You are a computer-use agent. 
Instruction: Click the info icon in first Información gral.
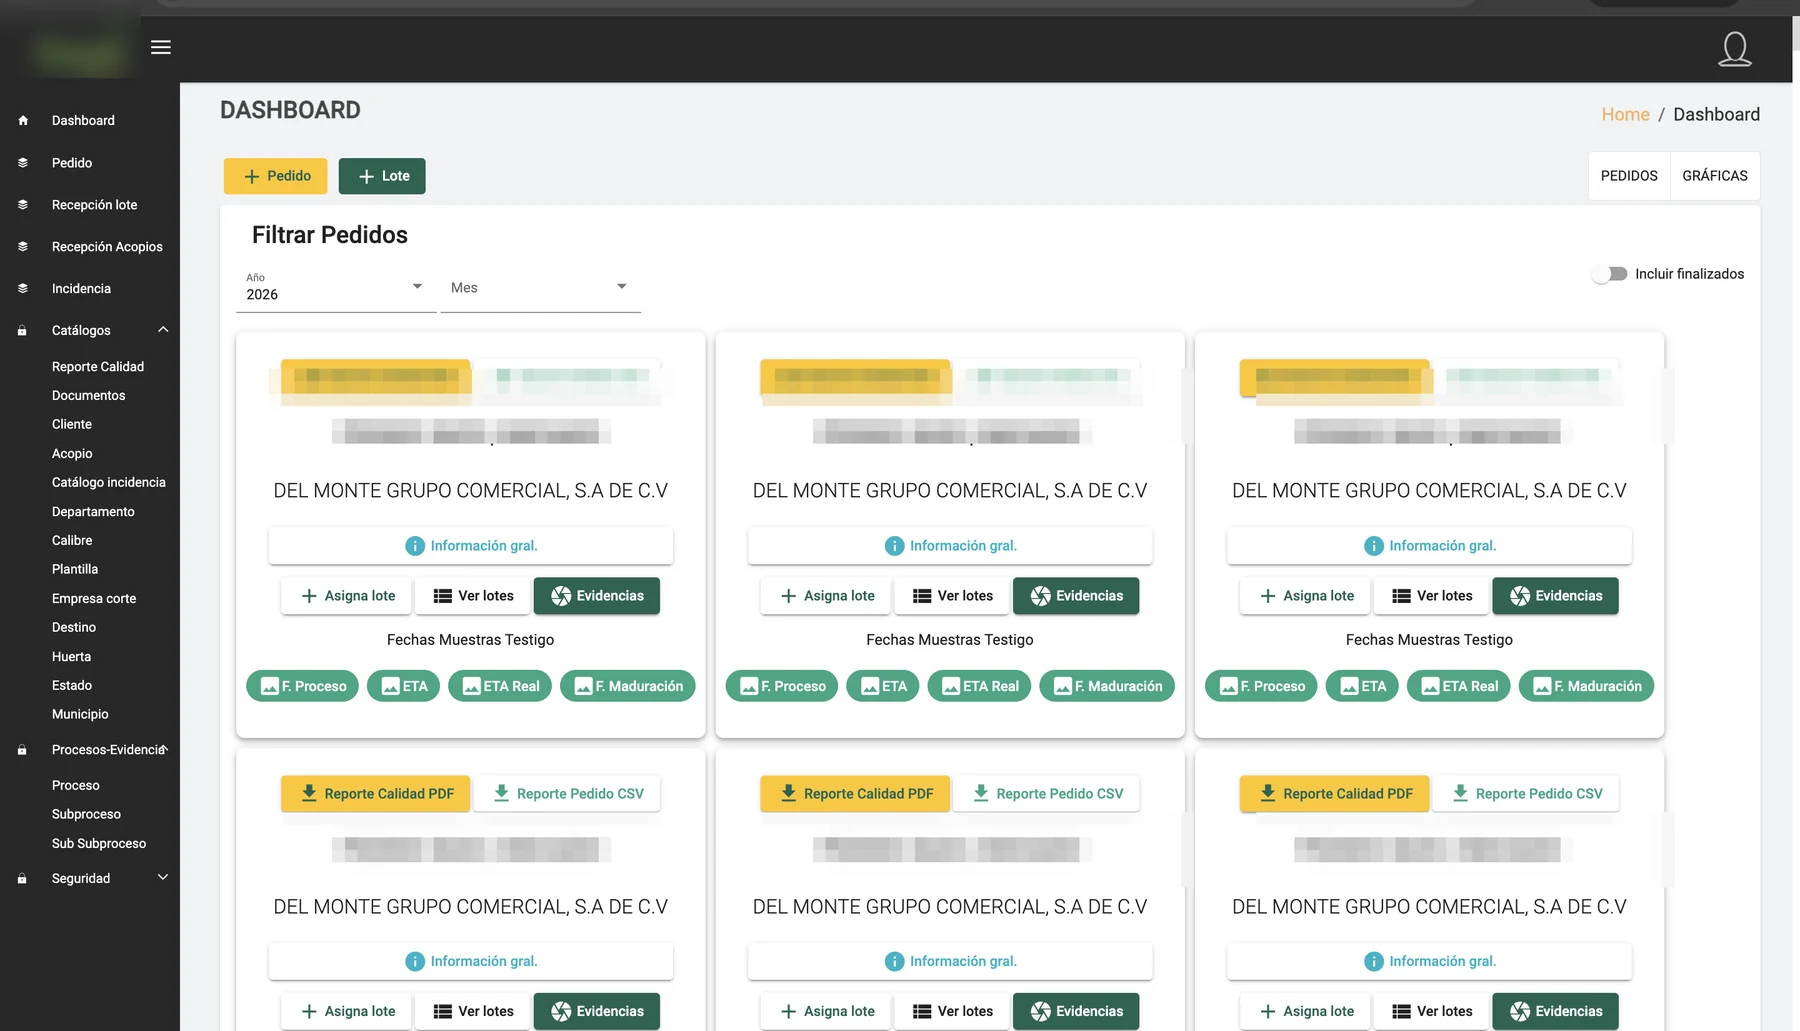(x=415, y=546)
